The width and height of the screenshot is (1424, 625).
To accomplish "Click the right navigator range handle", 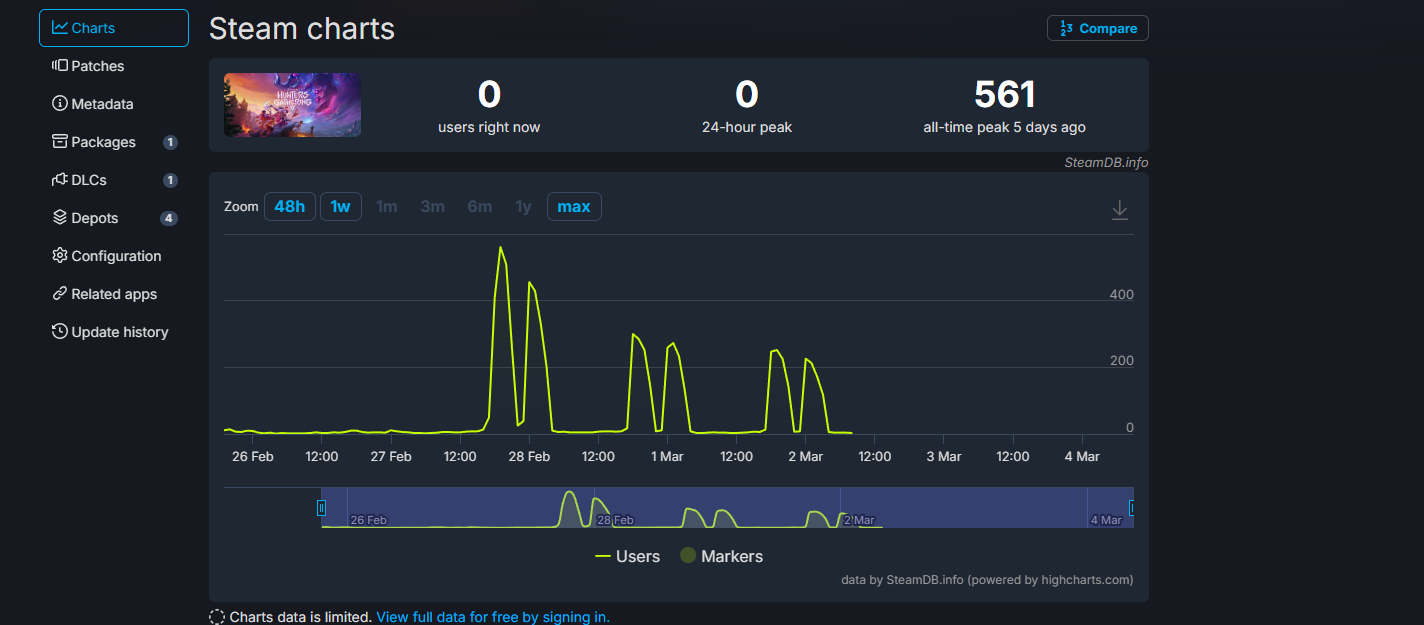I will (x=1131, y=507).
